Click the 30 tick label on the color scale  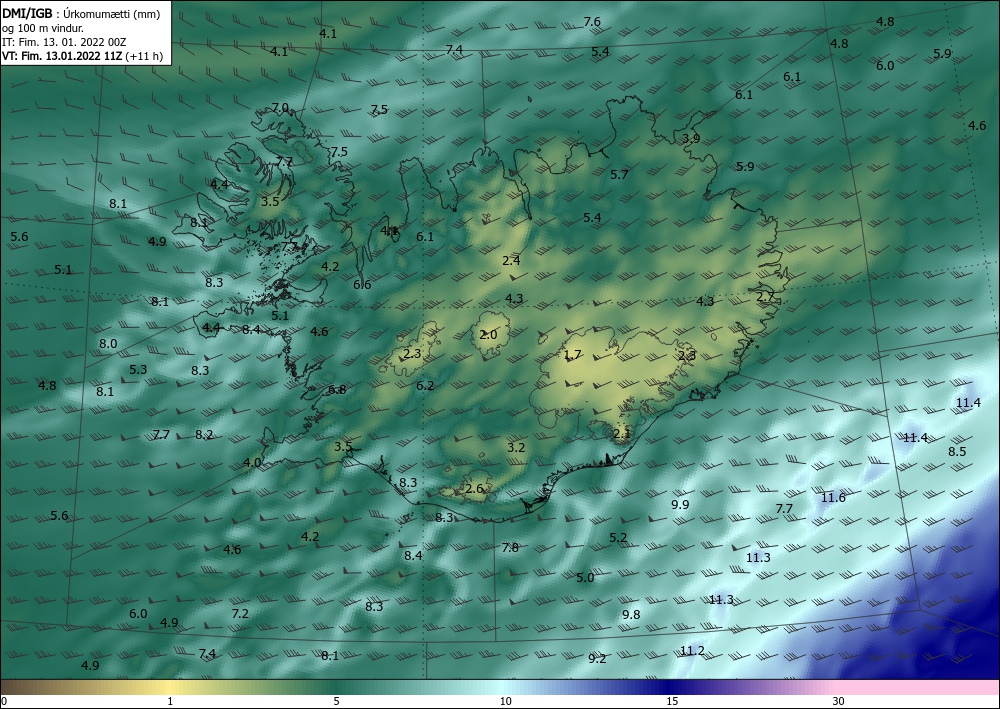[x=838, y=701]
